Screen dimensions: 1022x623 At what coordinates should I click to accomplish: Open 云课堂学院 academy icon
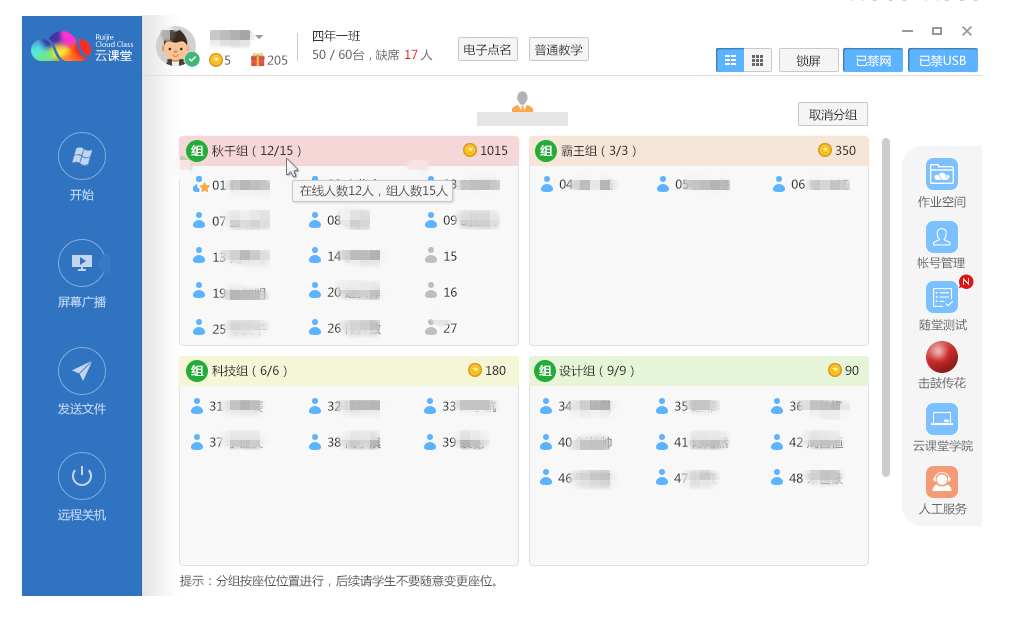click(x=941, y=419)
